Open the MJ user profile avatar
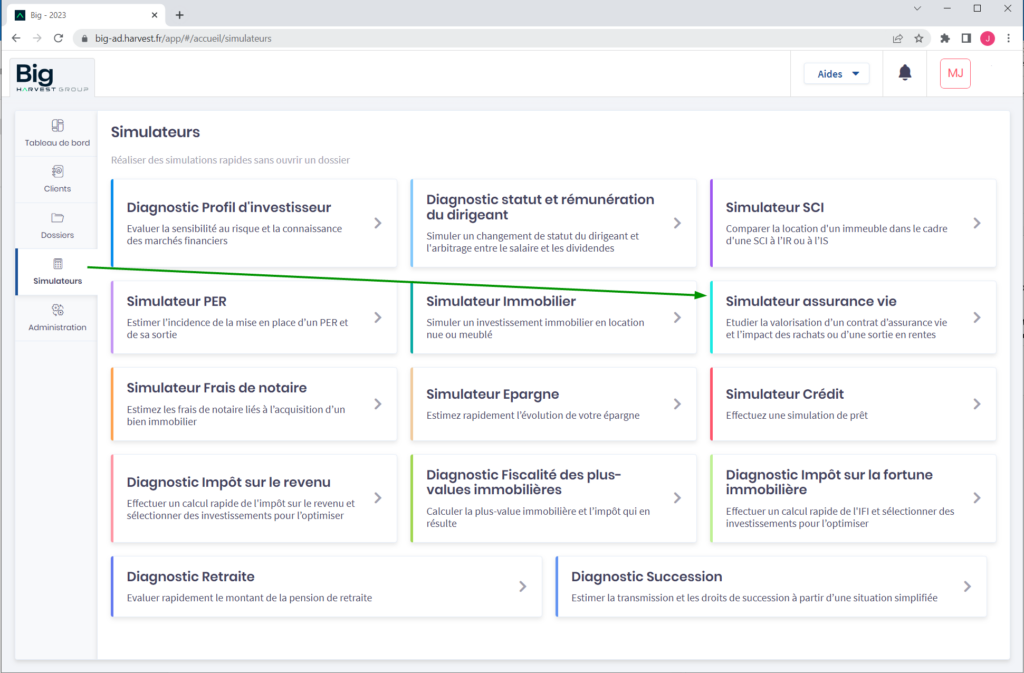Screen dimensions: 1024x673 pyautogui.click(x=955, y=73)
